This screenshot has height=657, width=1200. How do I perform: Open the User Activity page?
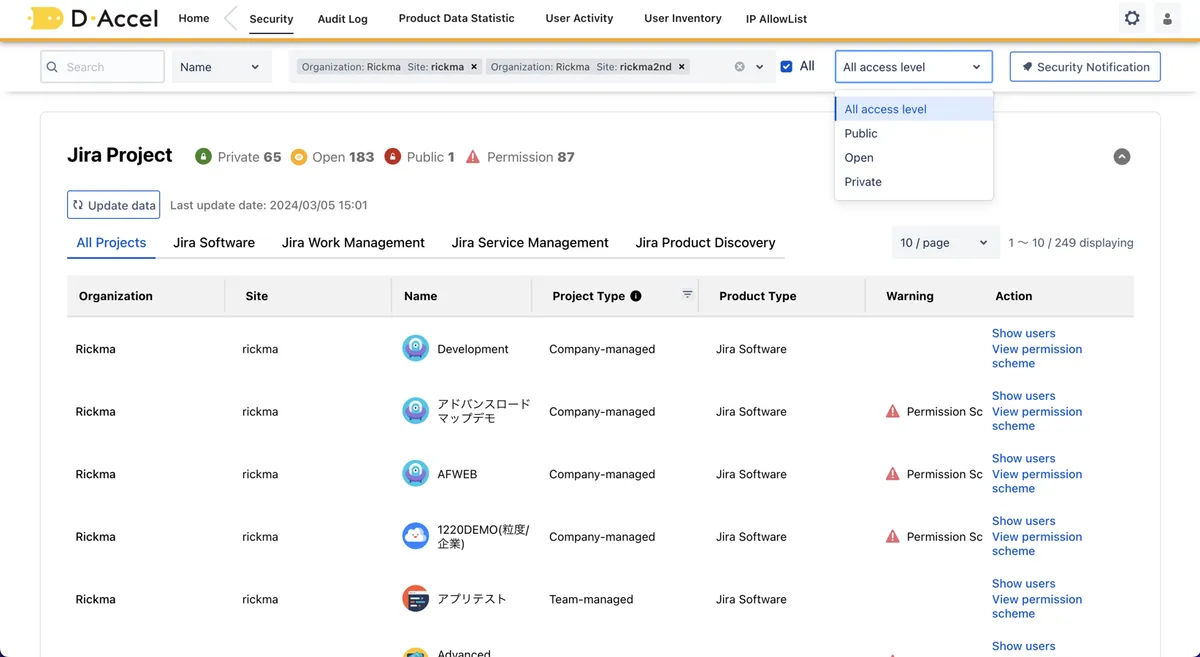[579, 18]
